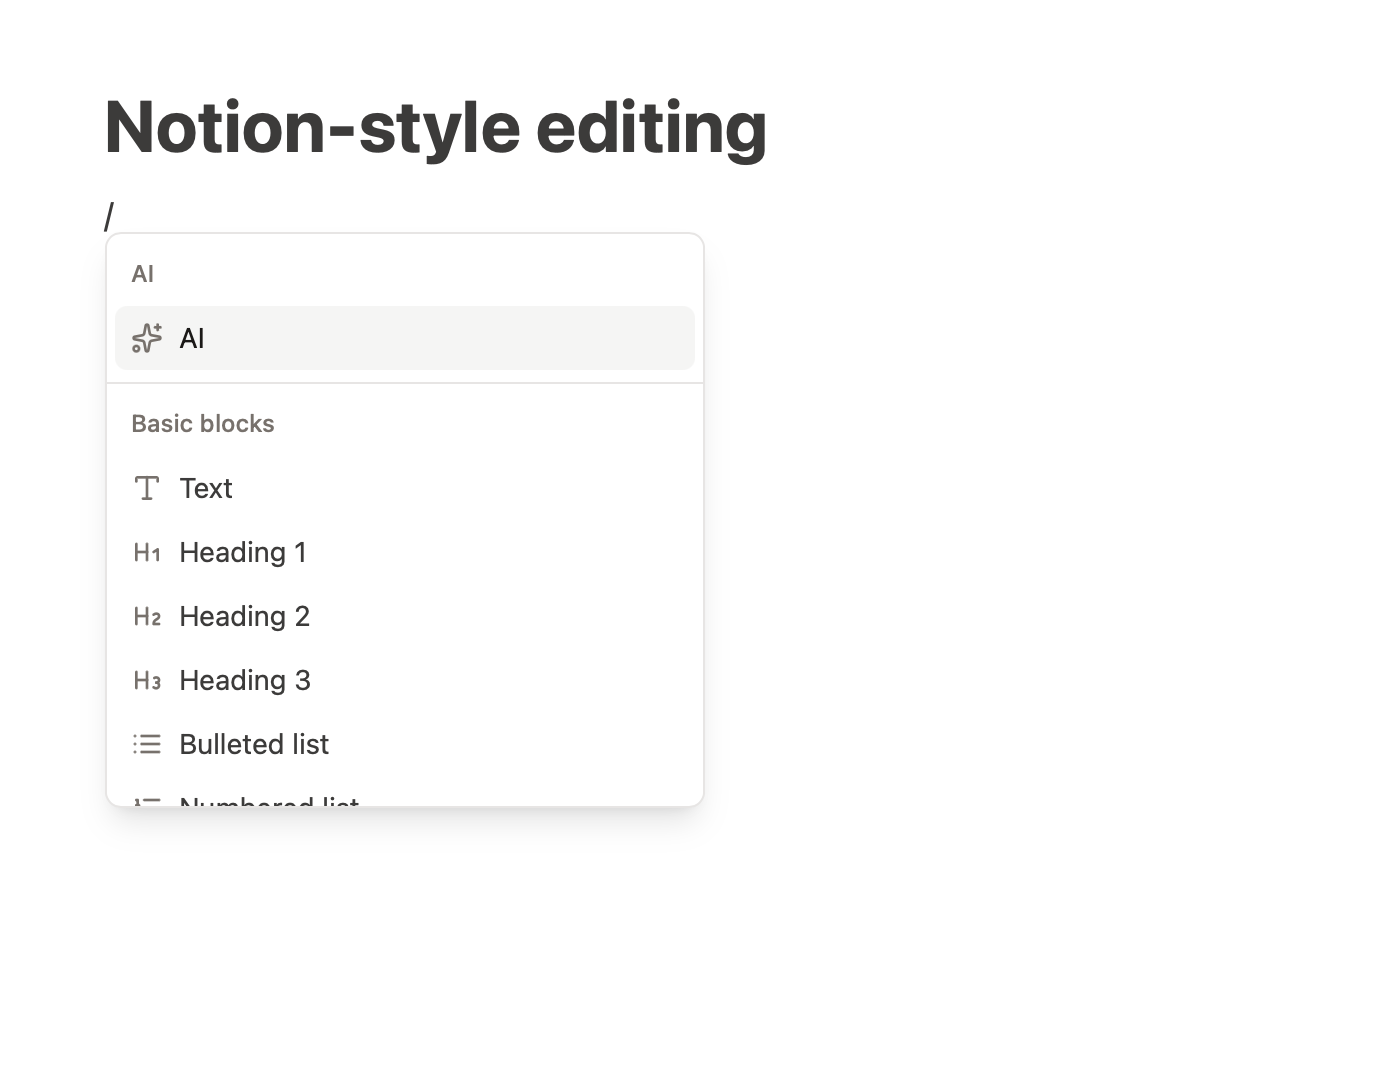This screenshot has height=1068, width=1398.
Task: Insert a Heading 2 block
Action: click(x=405, y=616)
